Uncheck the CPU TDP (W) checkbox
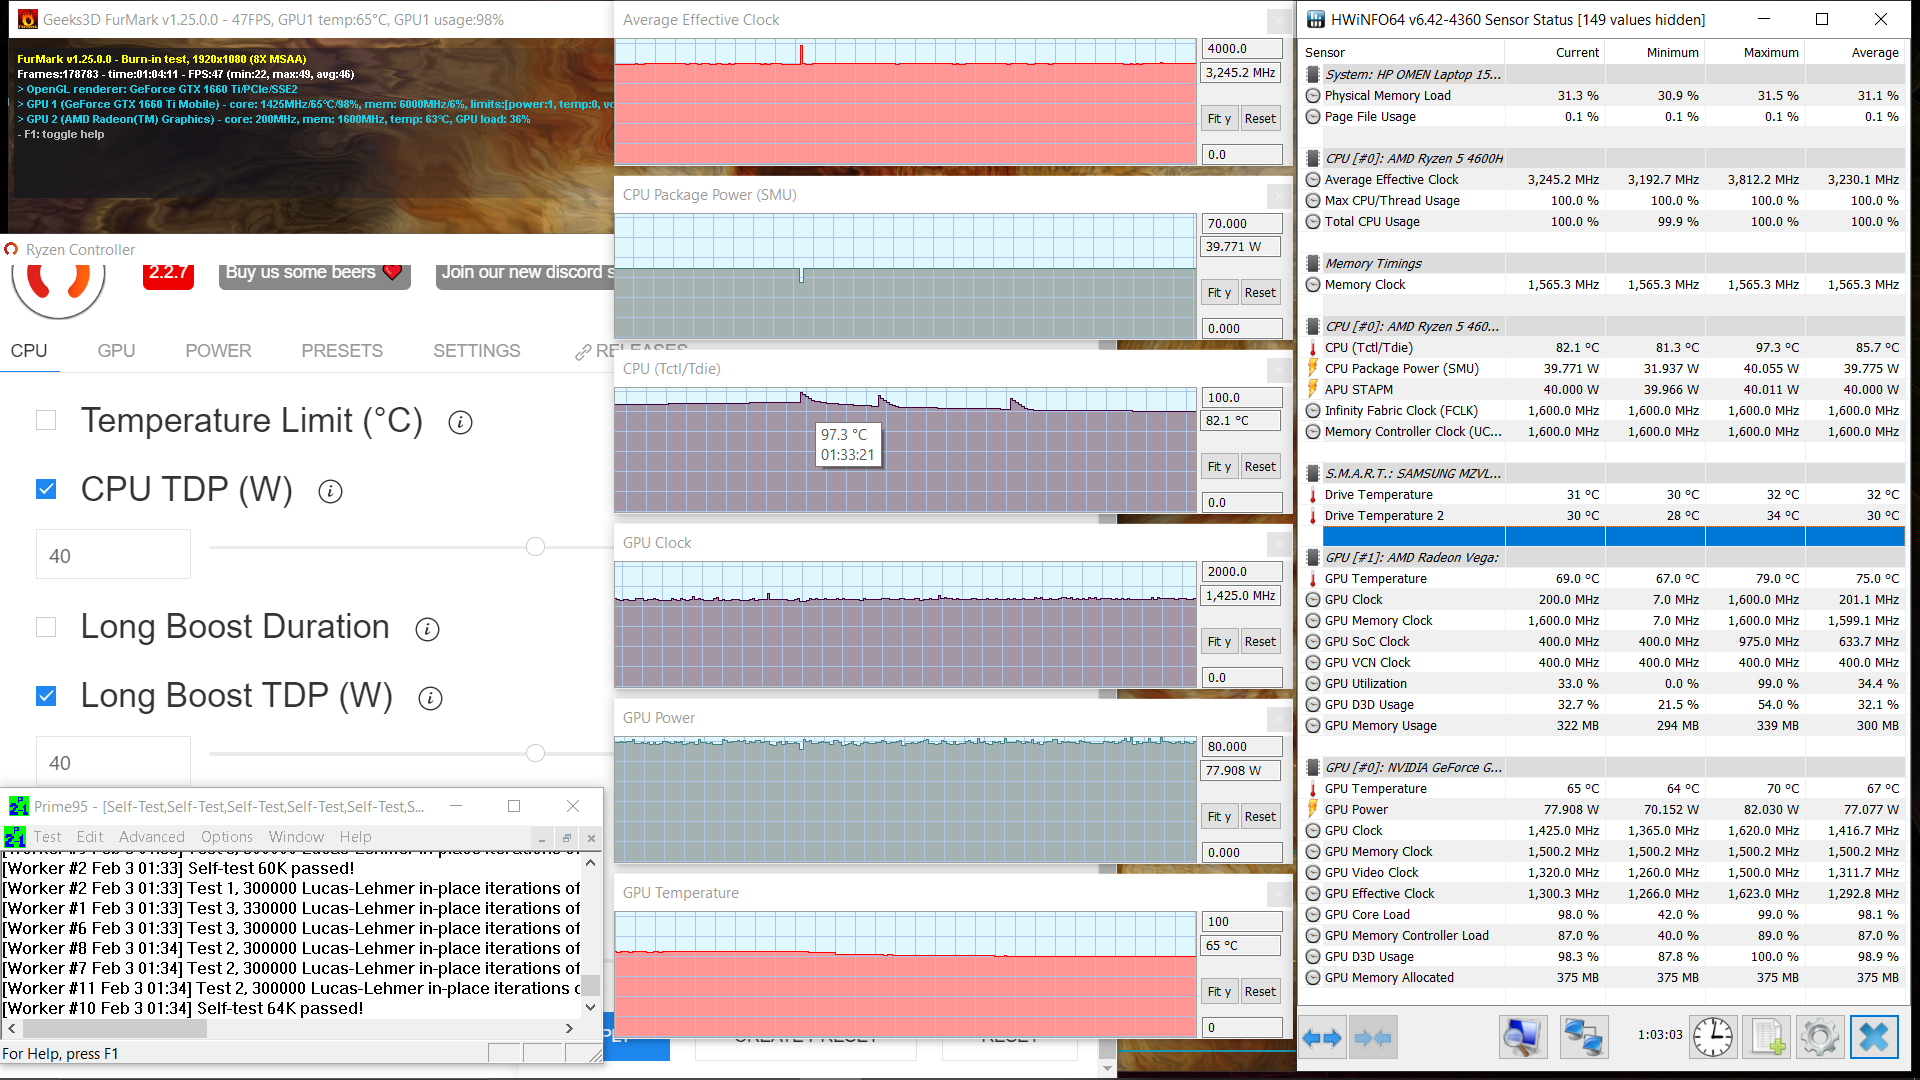Screen dimensions: 1920x1080 pos(46,489)
